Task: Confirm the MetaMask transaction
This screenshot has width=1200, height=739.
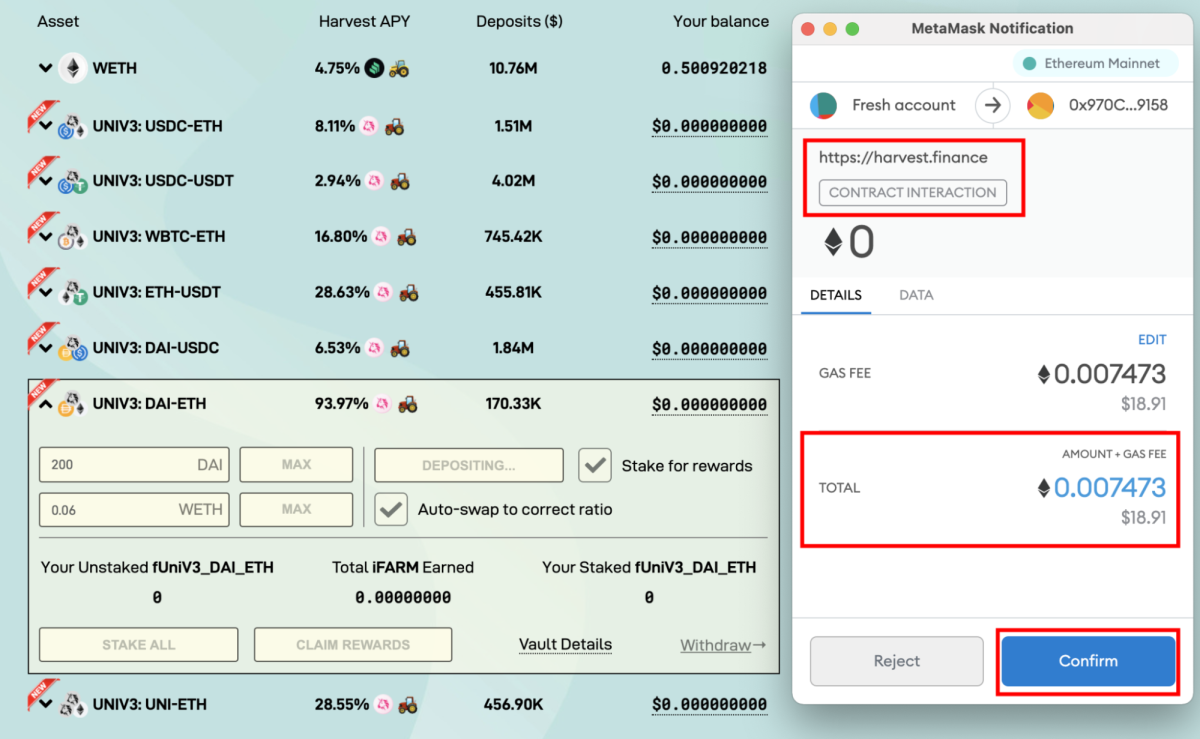Action: [x=1088, y=661]
